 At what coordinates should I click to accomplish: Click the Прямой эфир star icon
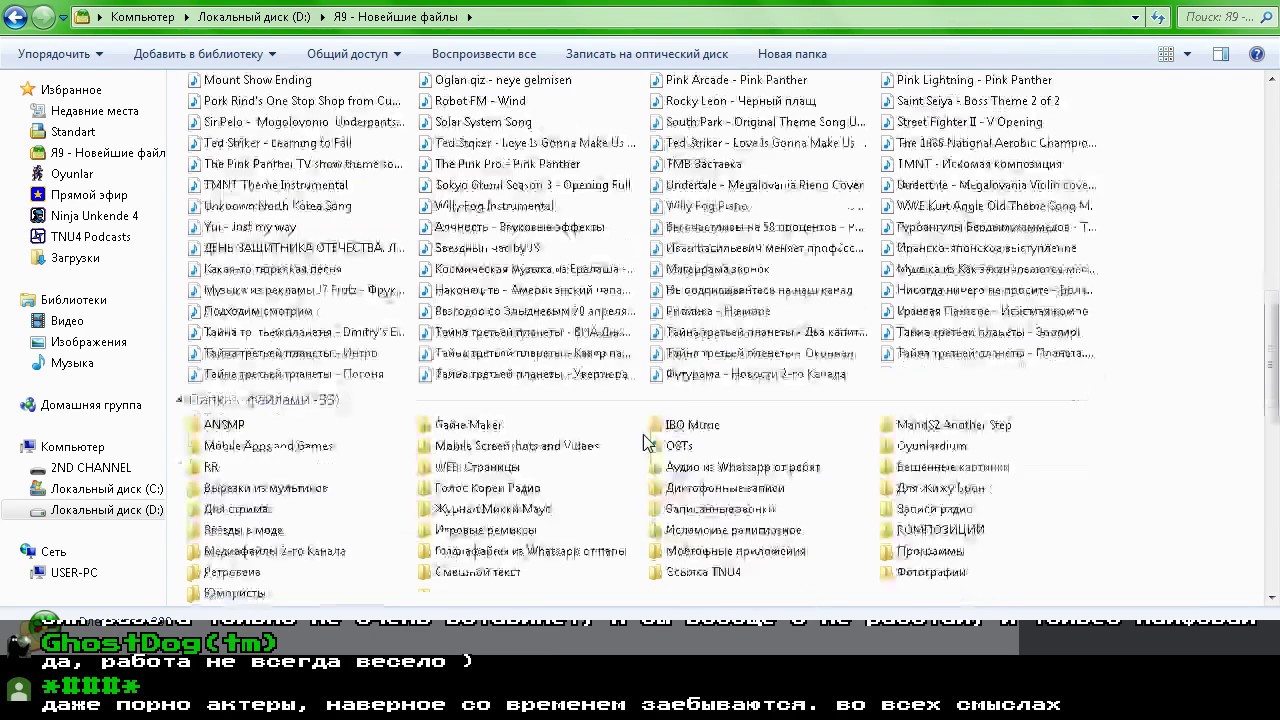tap(38, 195)
